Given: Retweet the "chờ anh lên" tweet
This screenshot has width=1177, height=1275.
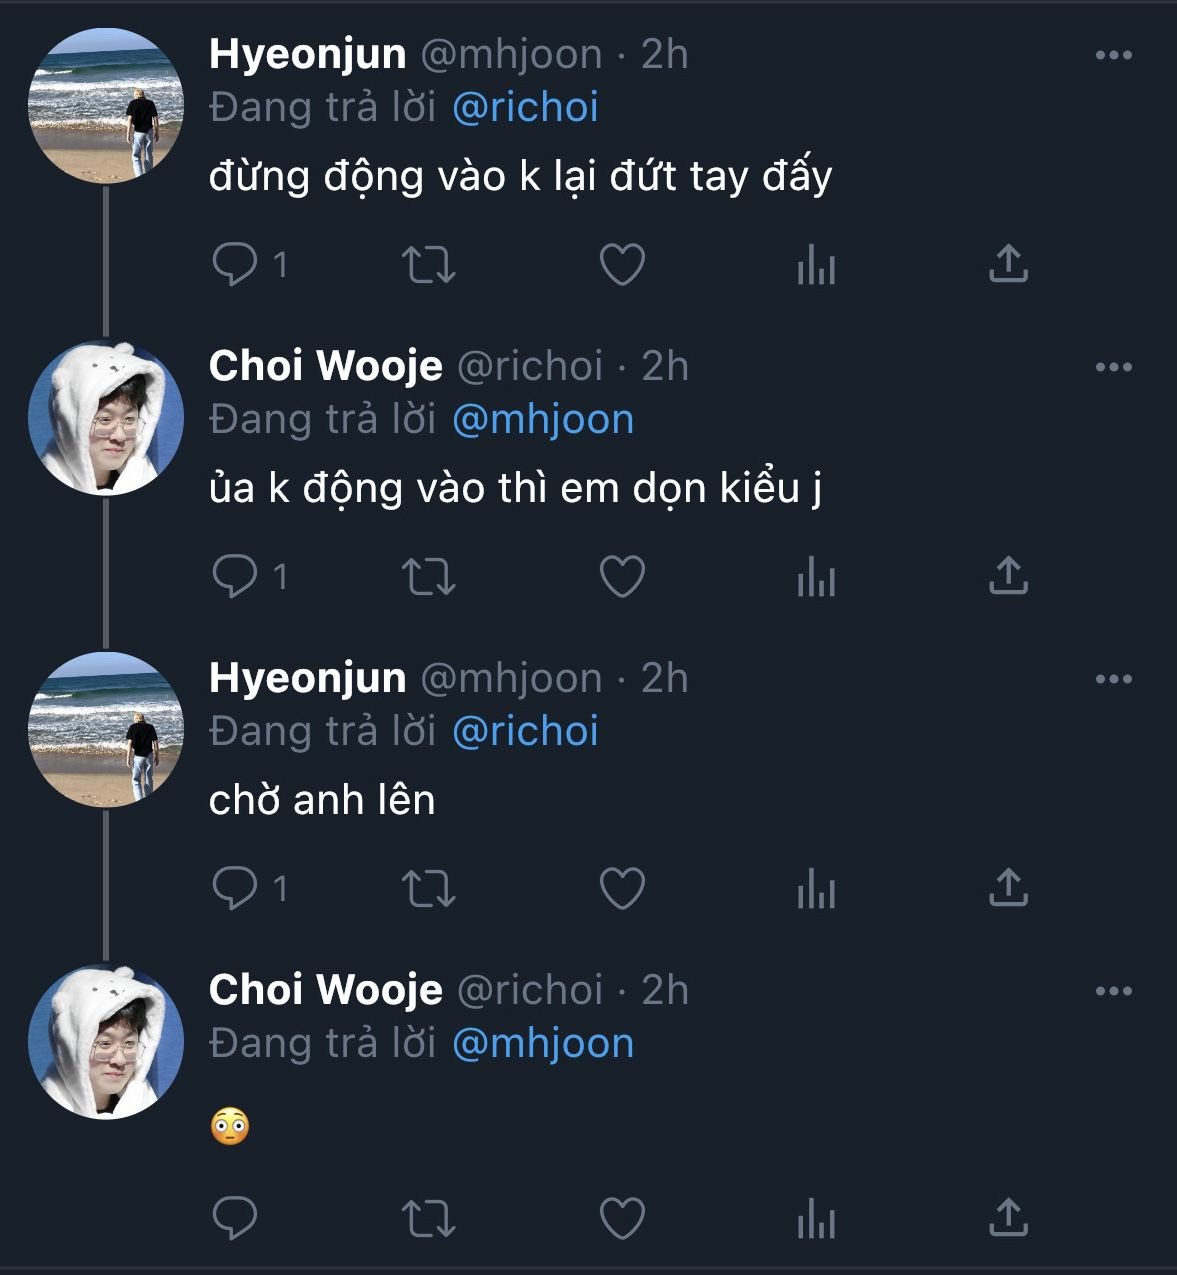Looking at the screenshot, I should 428,889.
